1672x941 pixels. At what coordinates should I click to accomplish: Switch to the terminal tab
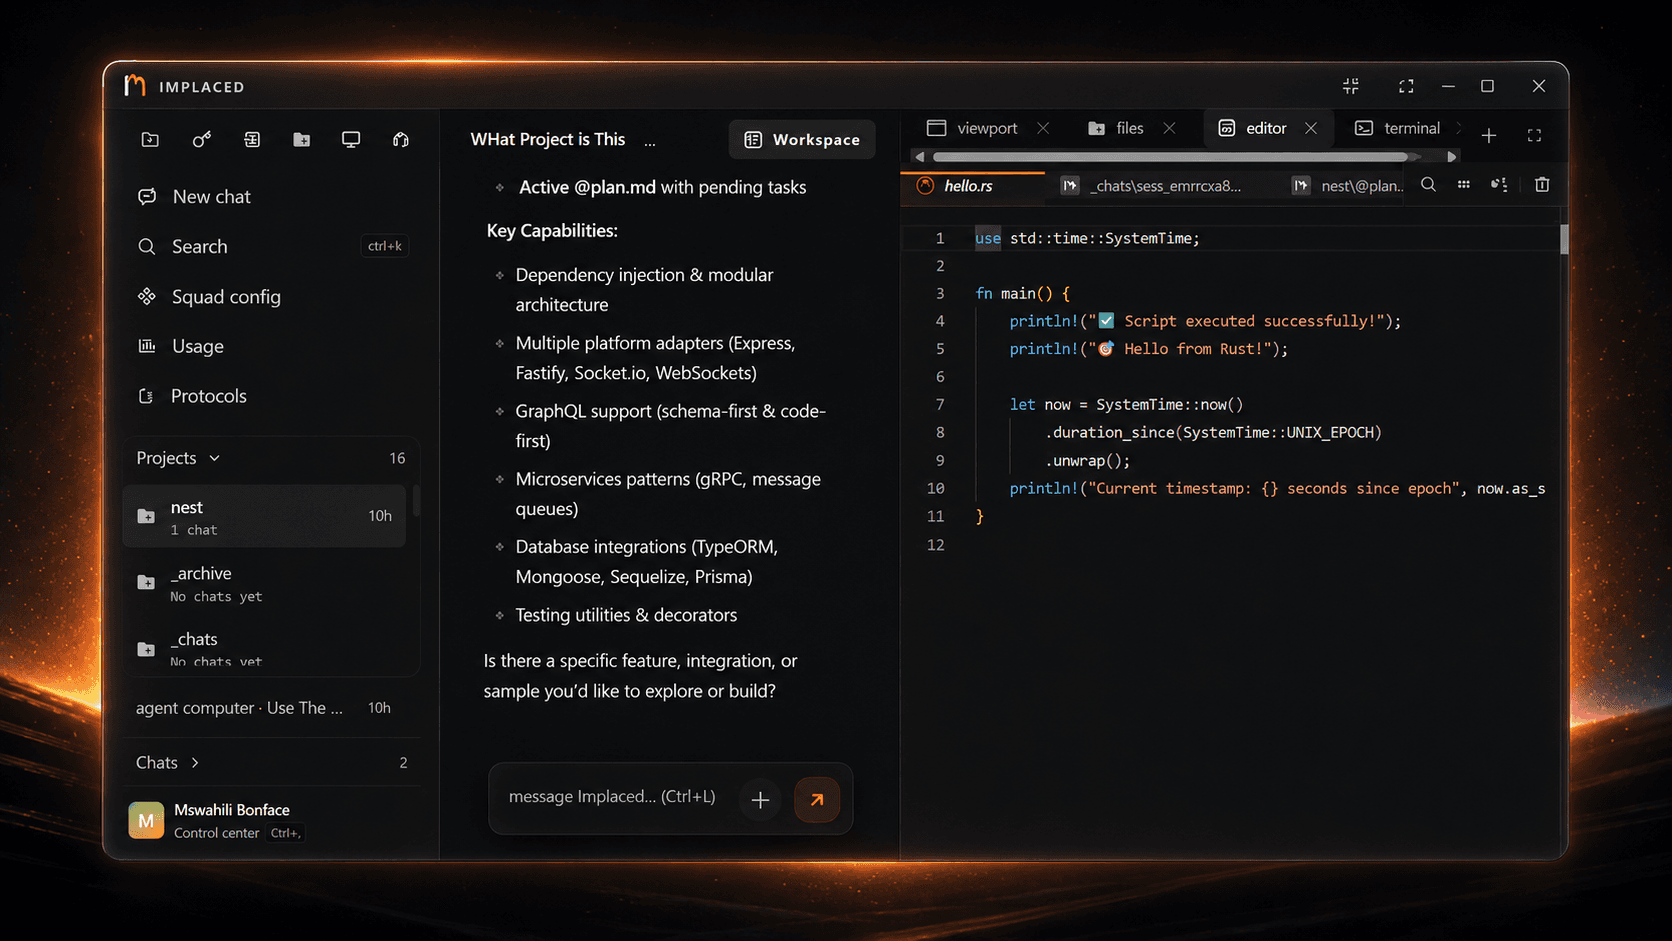(x=1397, y=128)
